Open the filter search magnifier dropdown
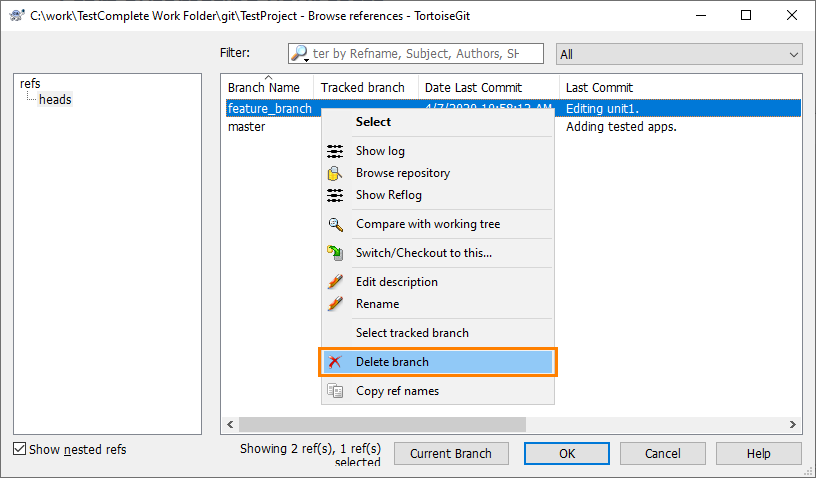This screenshot has width=816, height=478. [x=300, y=54]
